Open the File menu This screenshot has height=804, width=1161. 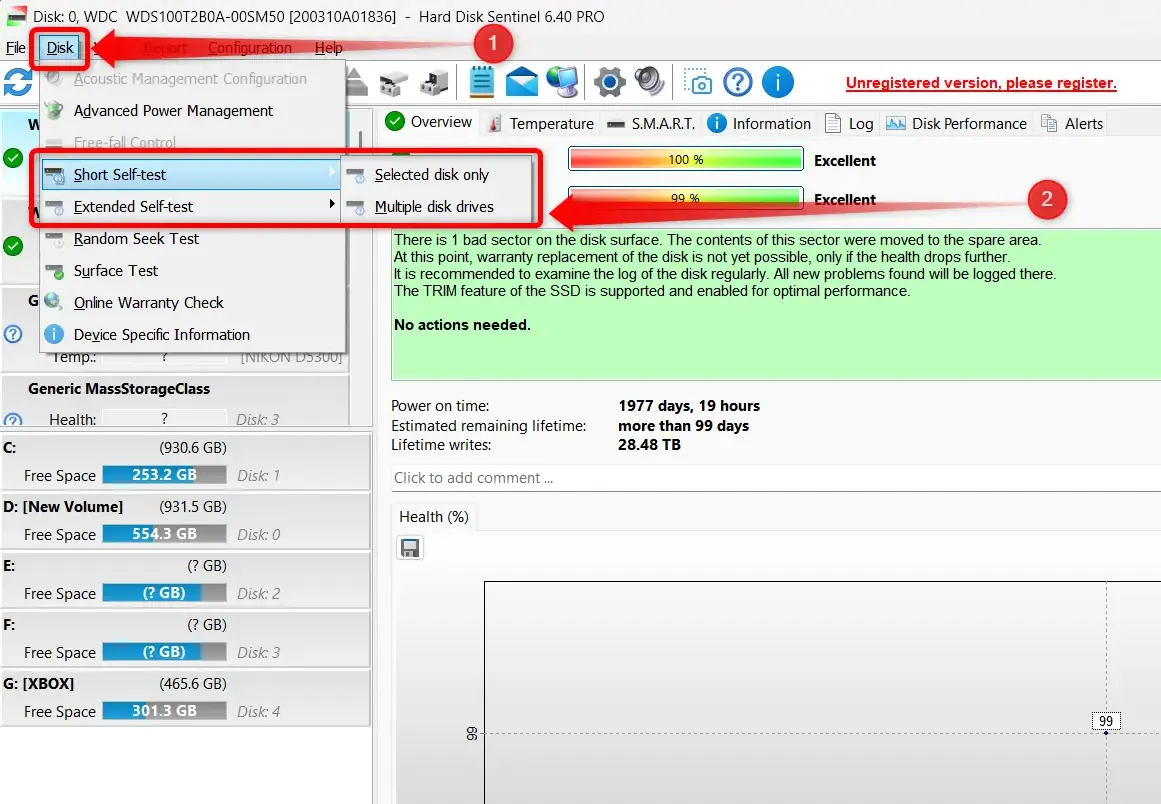(x=16, y=48)
